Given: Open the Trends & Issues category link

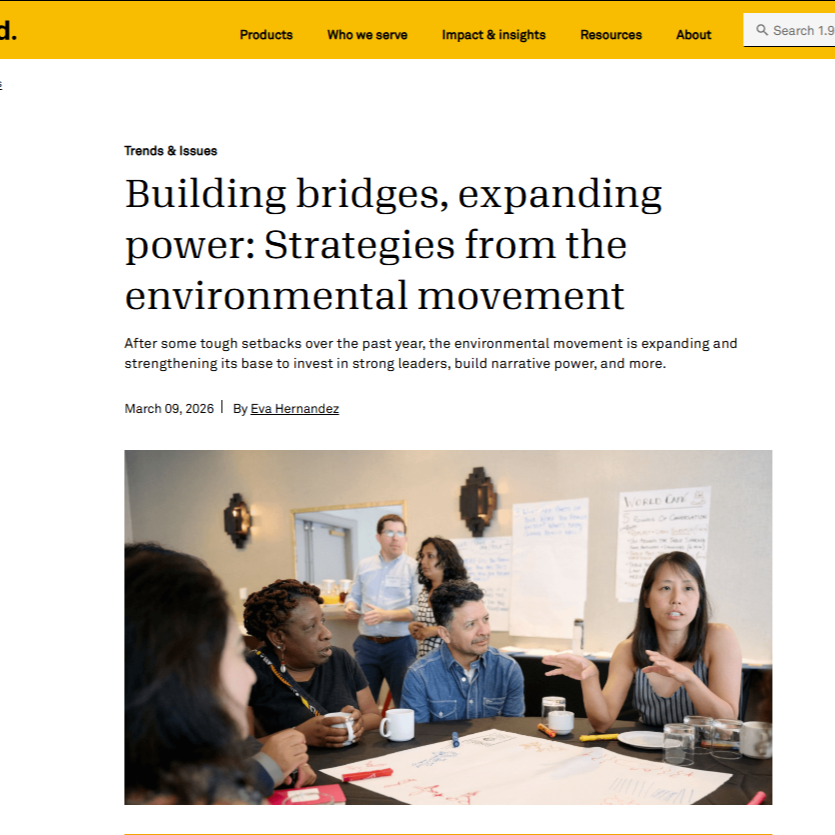Looking at the screenshot, I should click(170, 151).
